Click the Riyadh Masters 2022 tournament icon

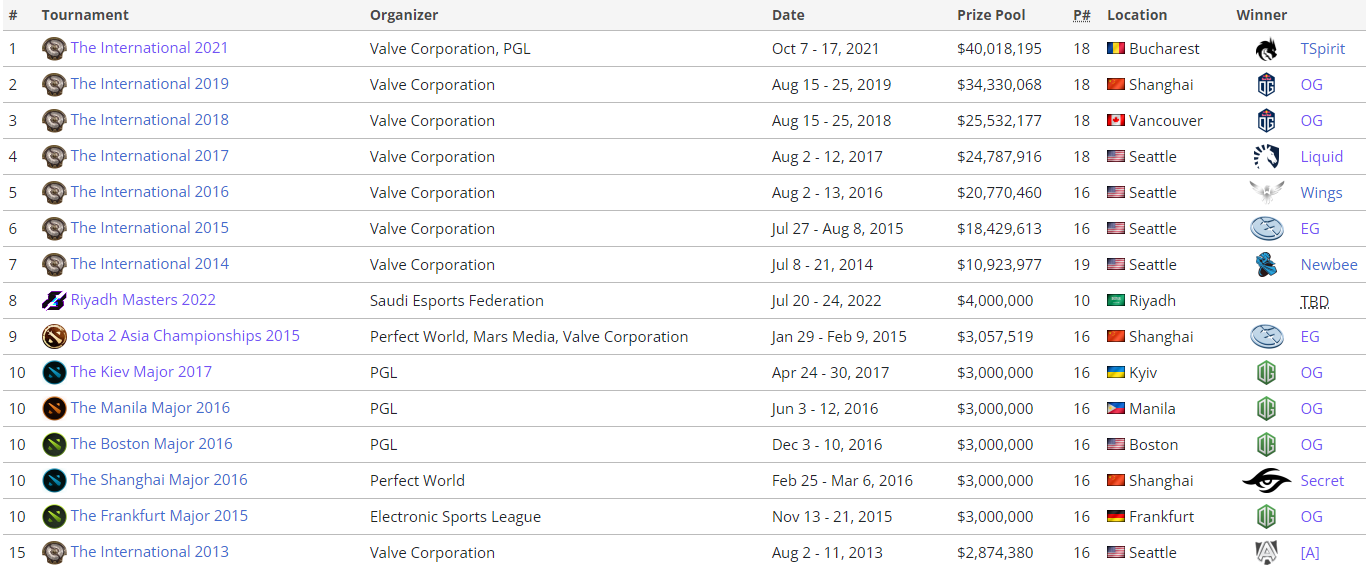point(54,300)
